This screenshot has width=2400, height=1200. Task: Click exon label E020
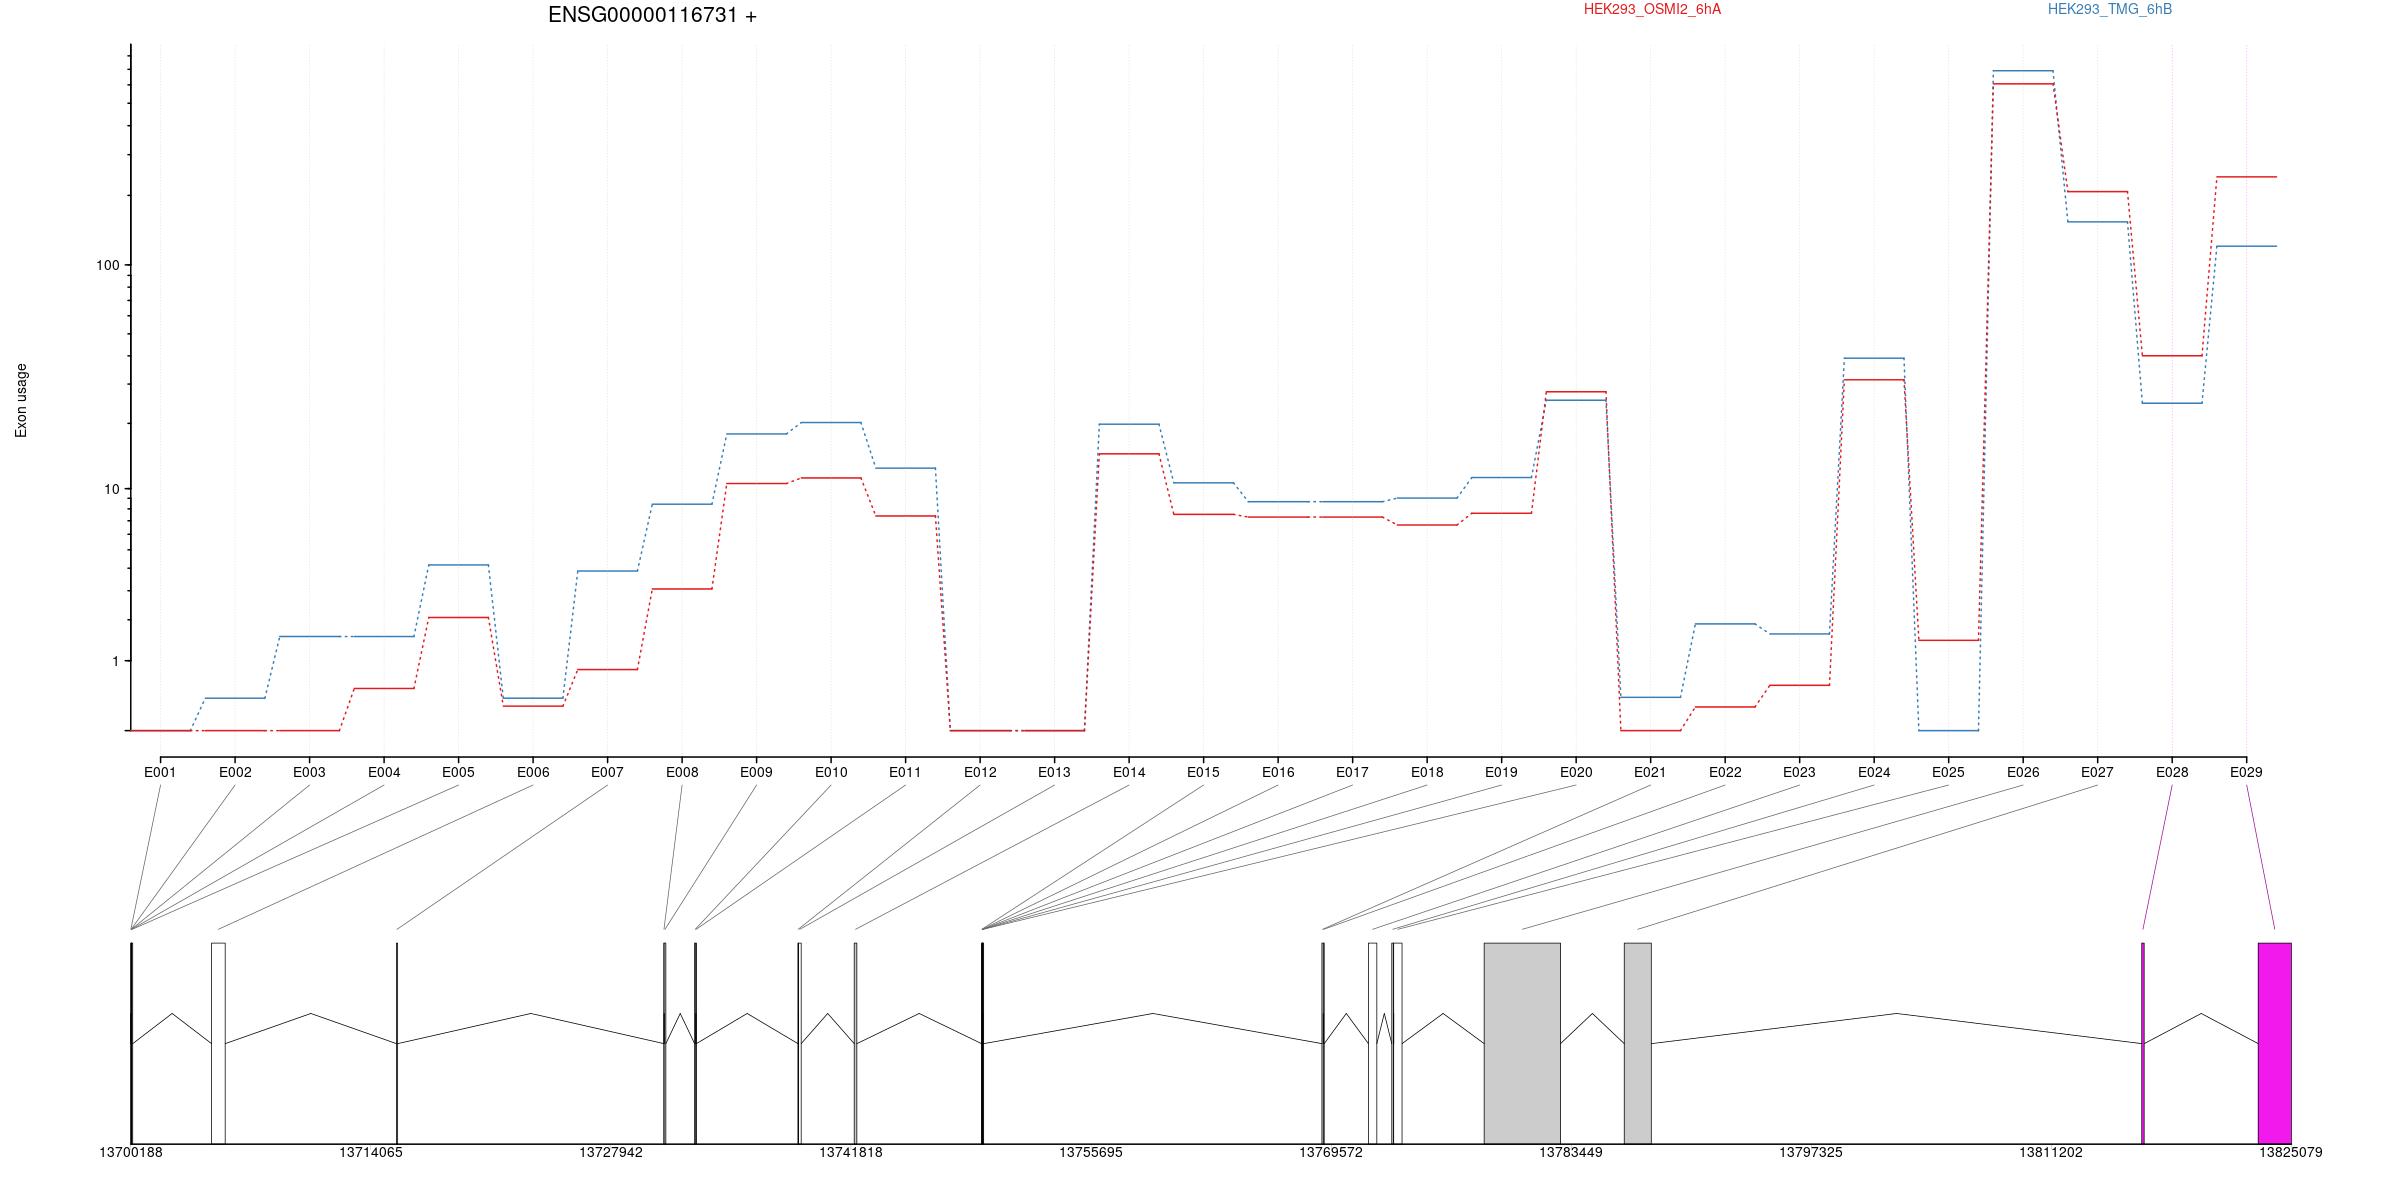(1576, 772)
